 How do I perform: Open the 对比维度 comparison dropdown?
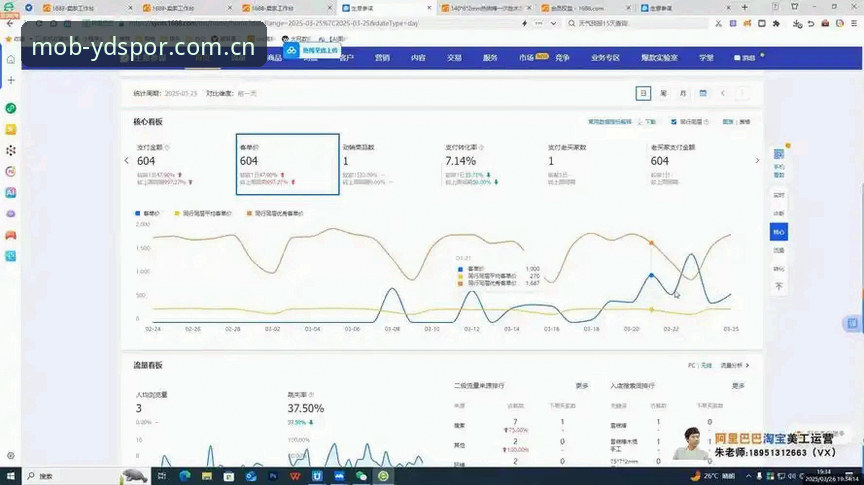pyautogui.click(x=231, y=94)
